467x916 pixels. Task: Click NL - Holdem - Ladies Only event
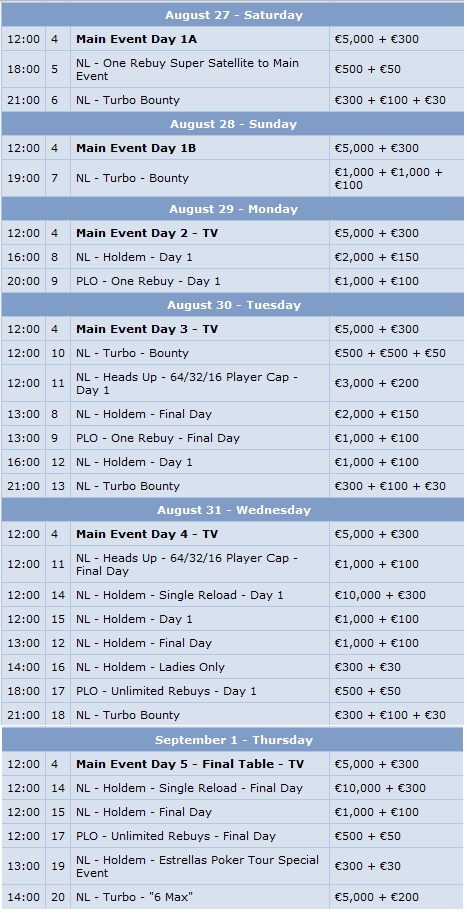pyautogui.click(x=150, y=667)
